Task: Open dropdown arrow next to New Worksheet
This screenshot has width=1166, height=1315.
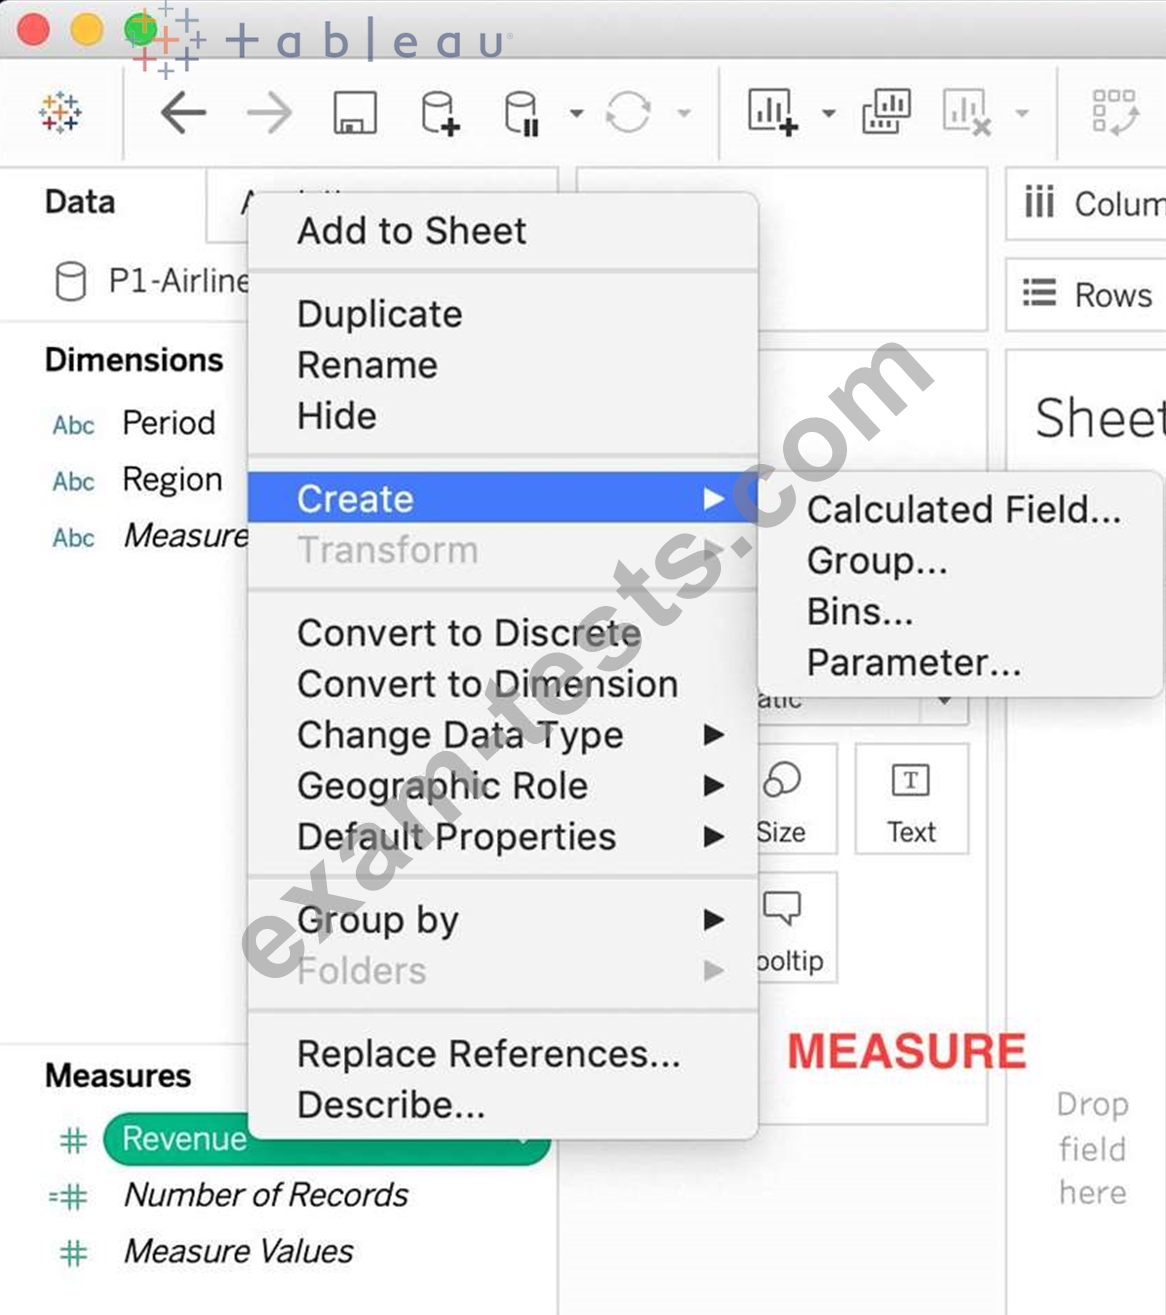Action: tap(828, 113)
